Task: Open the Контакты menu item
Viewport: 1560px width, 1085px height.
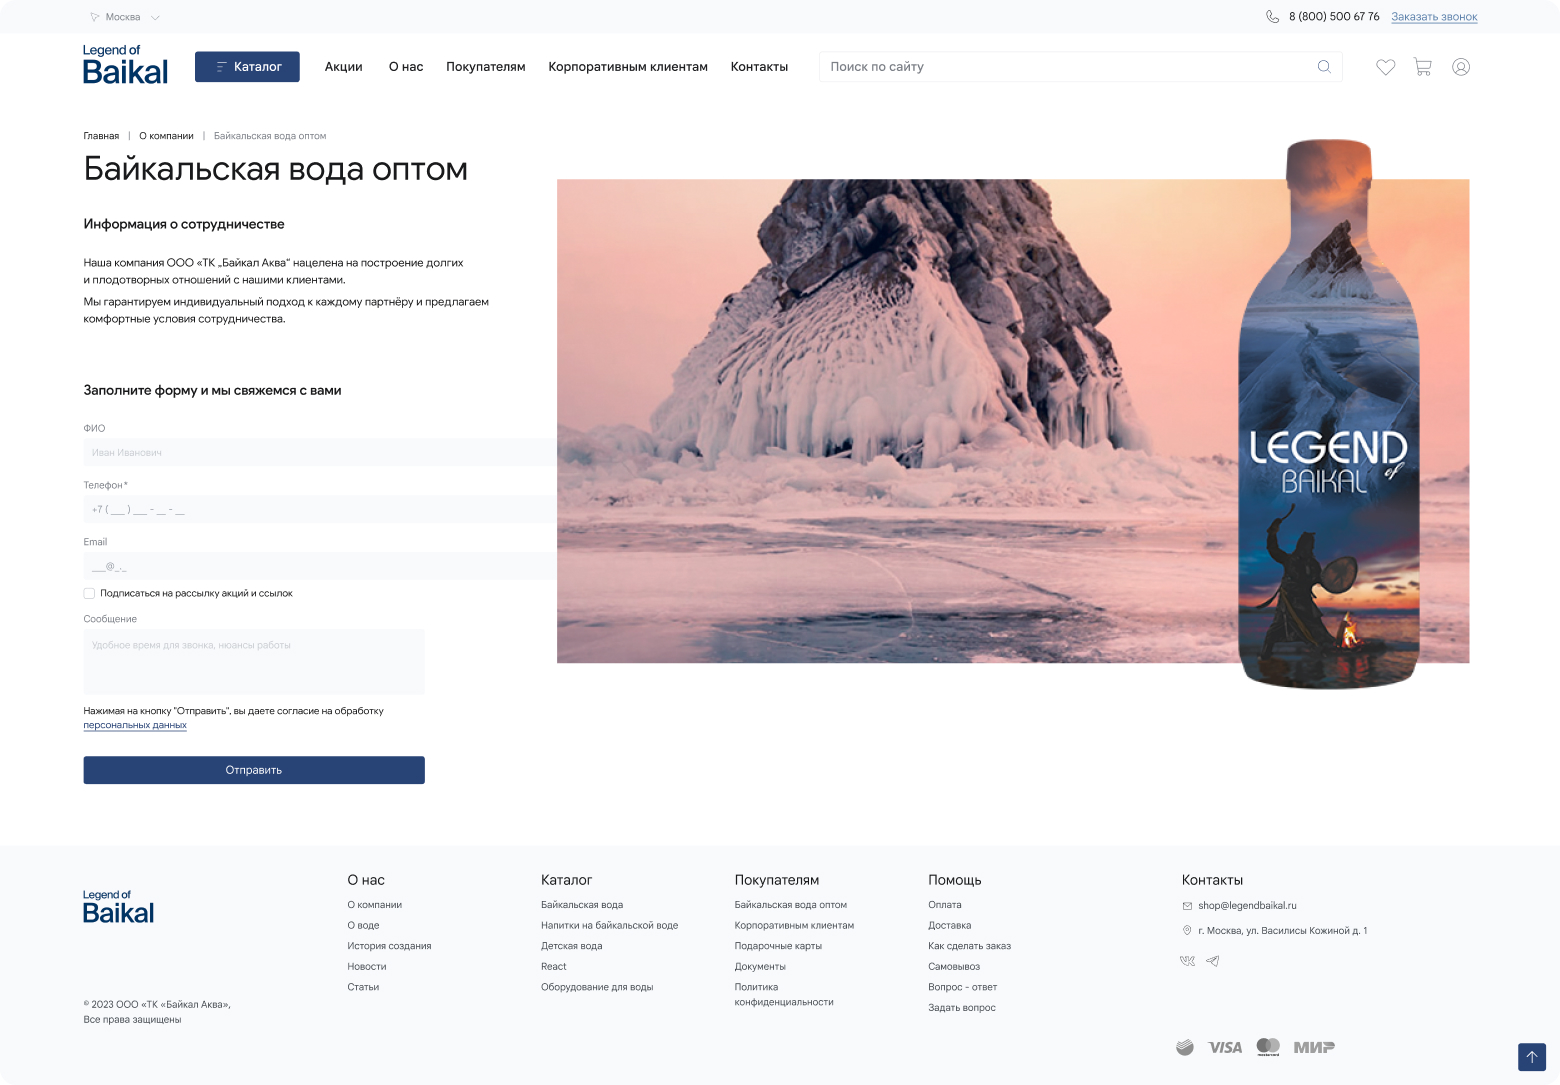Action: pyautogui.click(x=759, y=67)
